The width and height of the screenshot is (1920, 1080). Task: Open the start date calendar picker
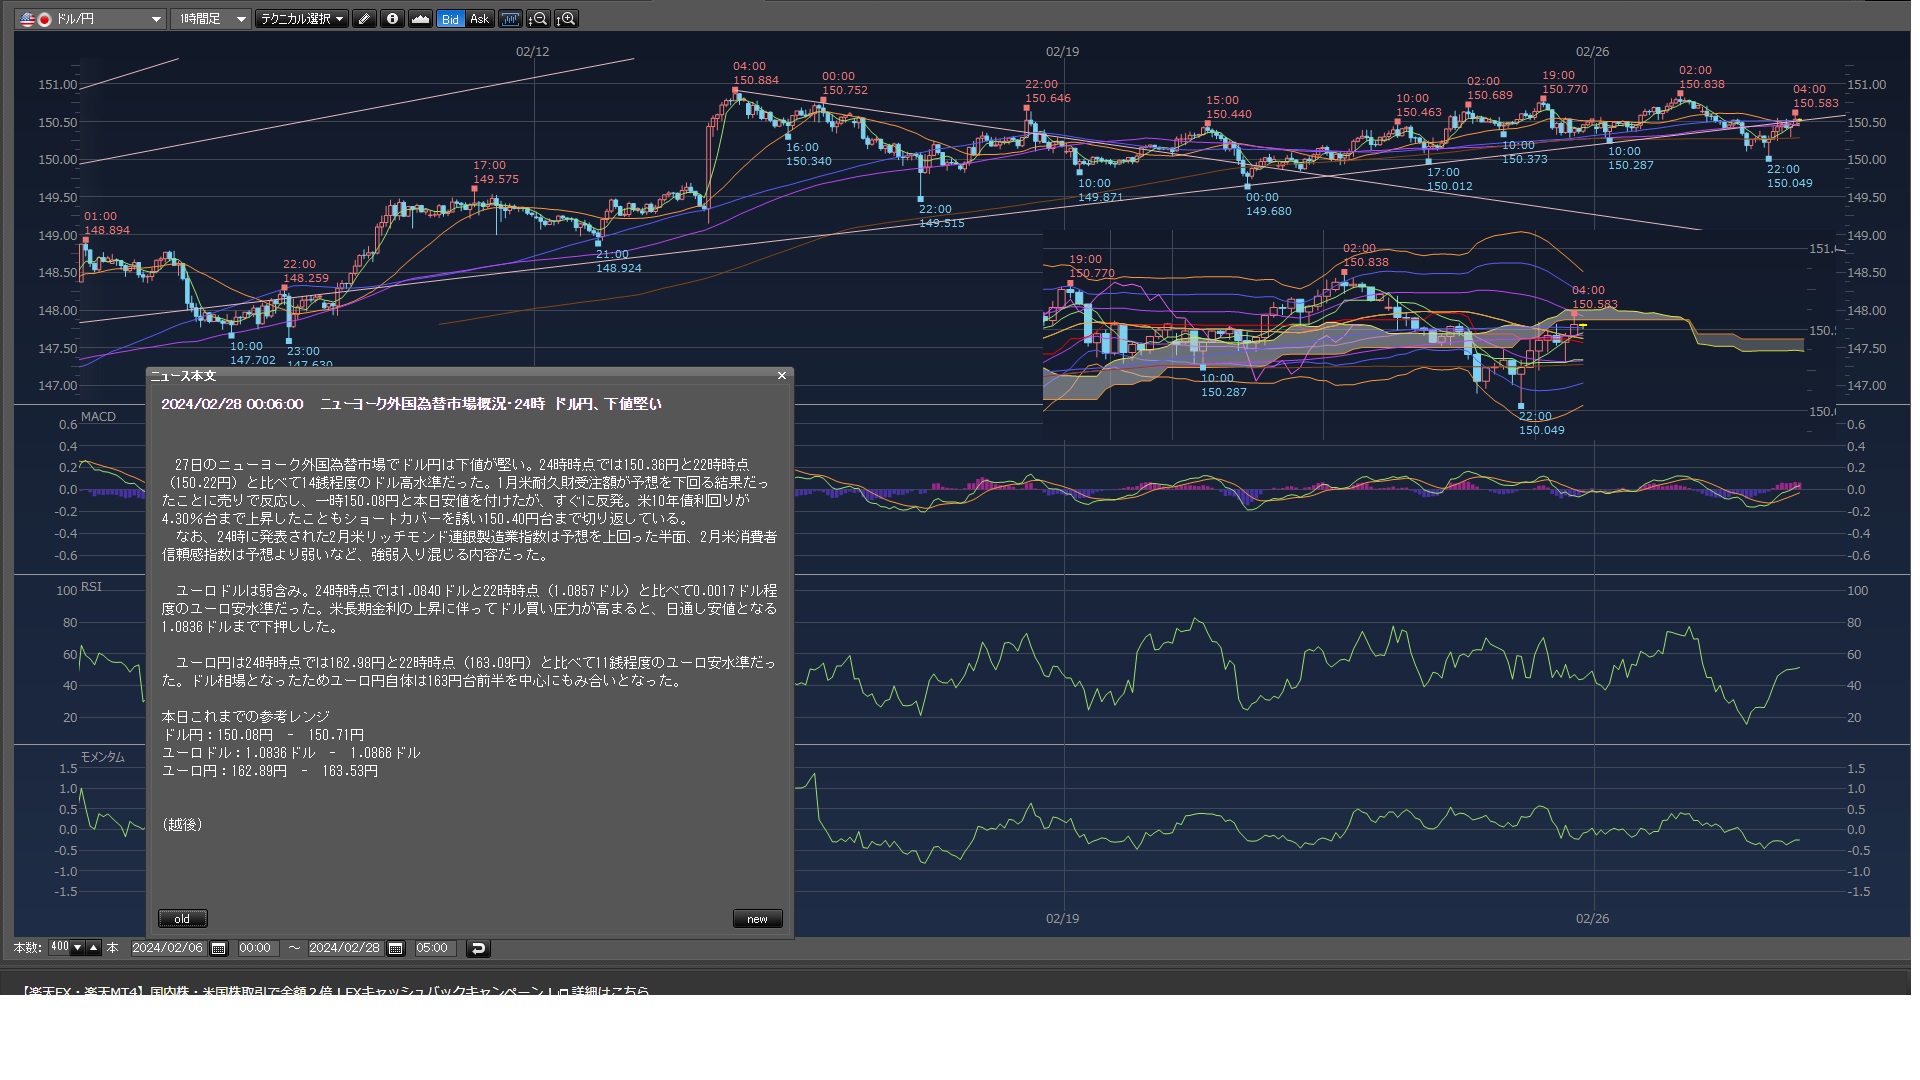(x=219, y=948)
